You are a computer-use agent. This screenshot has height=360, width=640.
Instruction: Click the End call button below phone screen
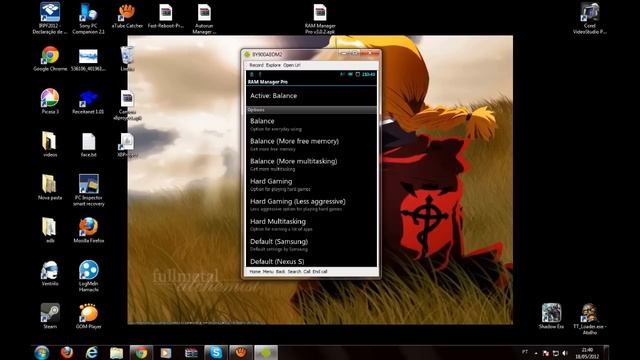coord(320,271)
